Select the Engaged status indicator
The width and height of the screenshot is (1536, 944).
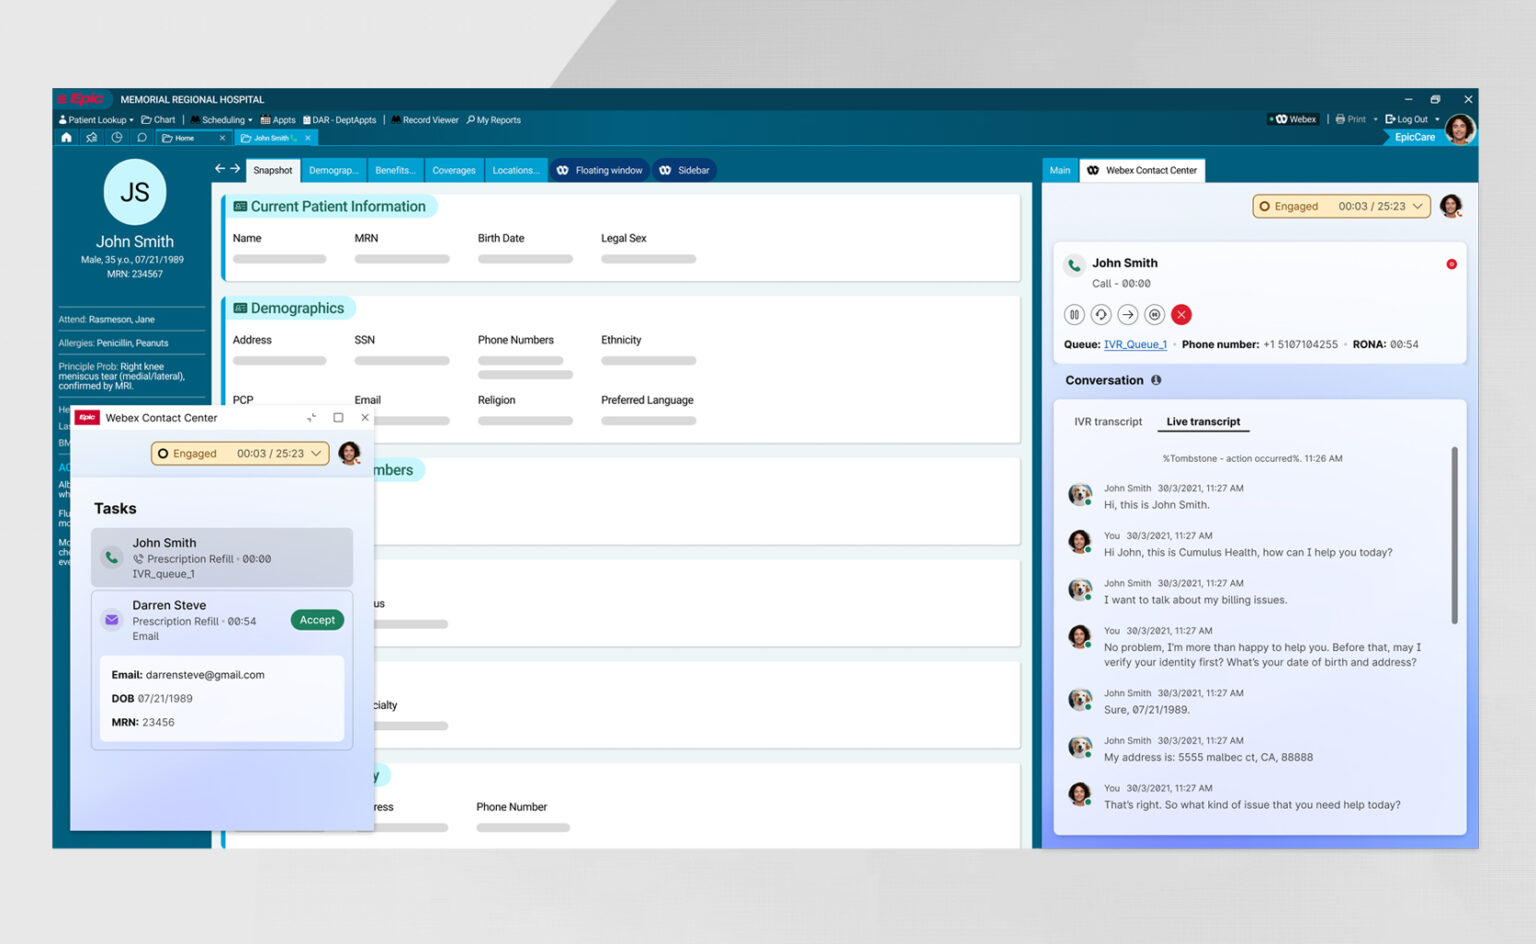click(x=1296, y=206)
